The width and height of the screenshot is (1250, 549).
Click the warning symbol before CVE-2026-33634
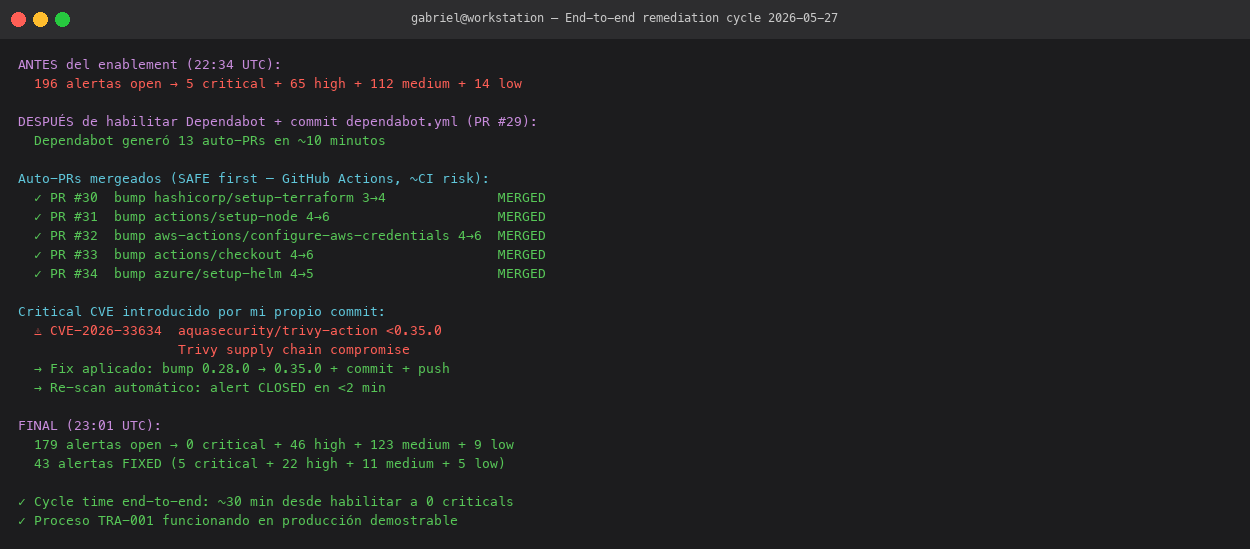(x=38, y=331)
